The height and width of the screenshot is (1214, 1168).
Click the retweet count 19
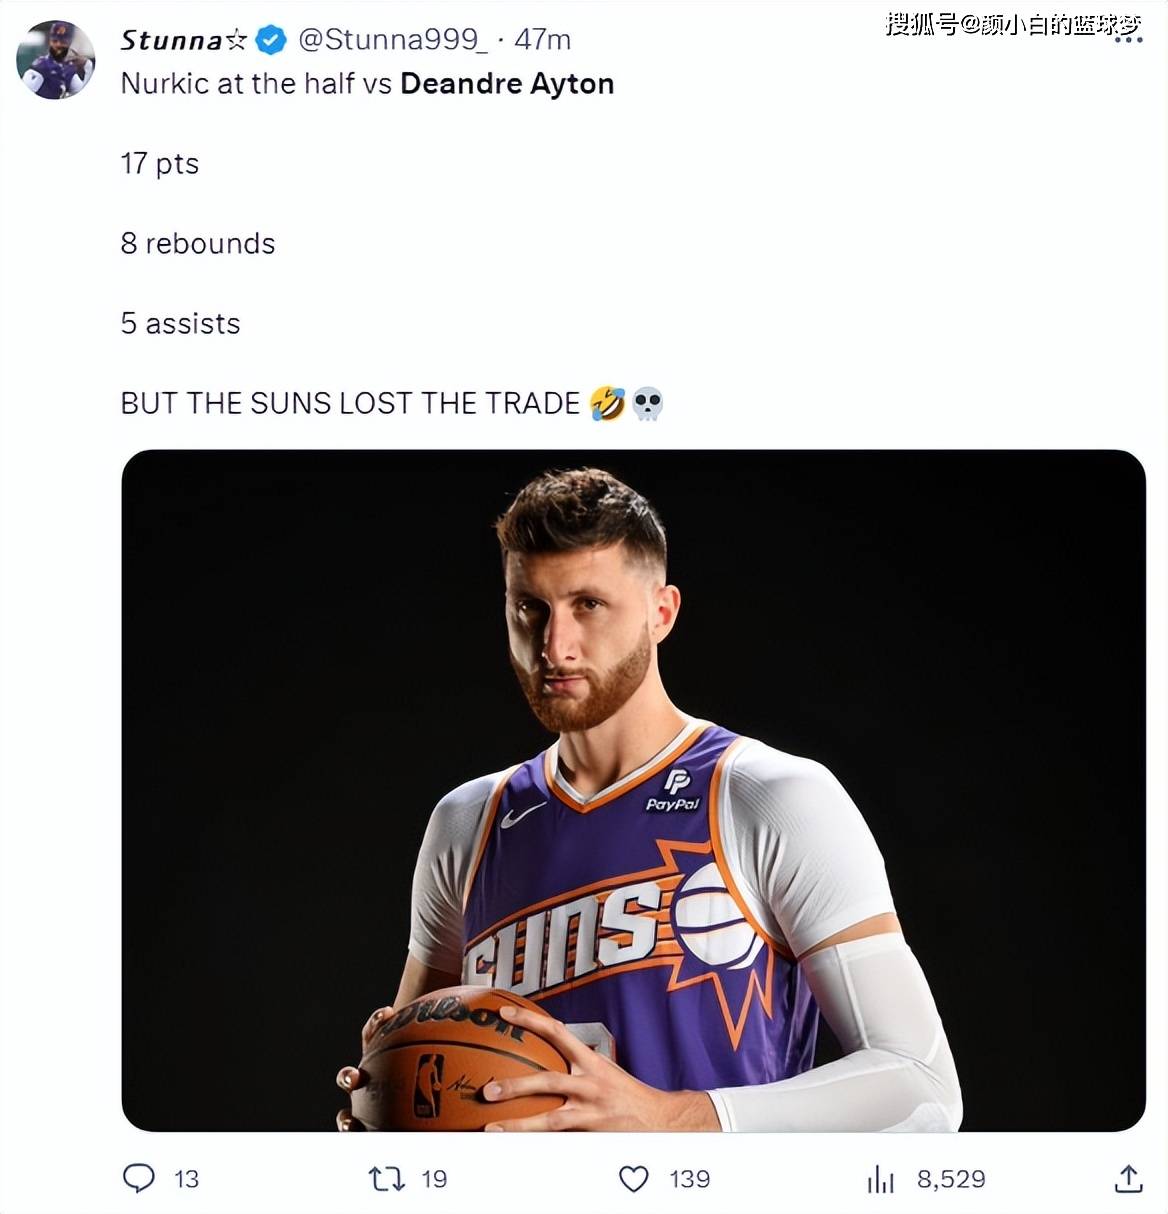pos(434,1179)
